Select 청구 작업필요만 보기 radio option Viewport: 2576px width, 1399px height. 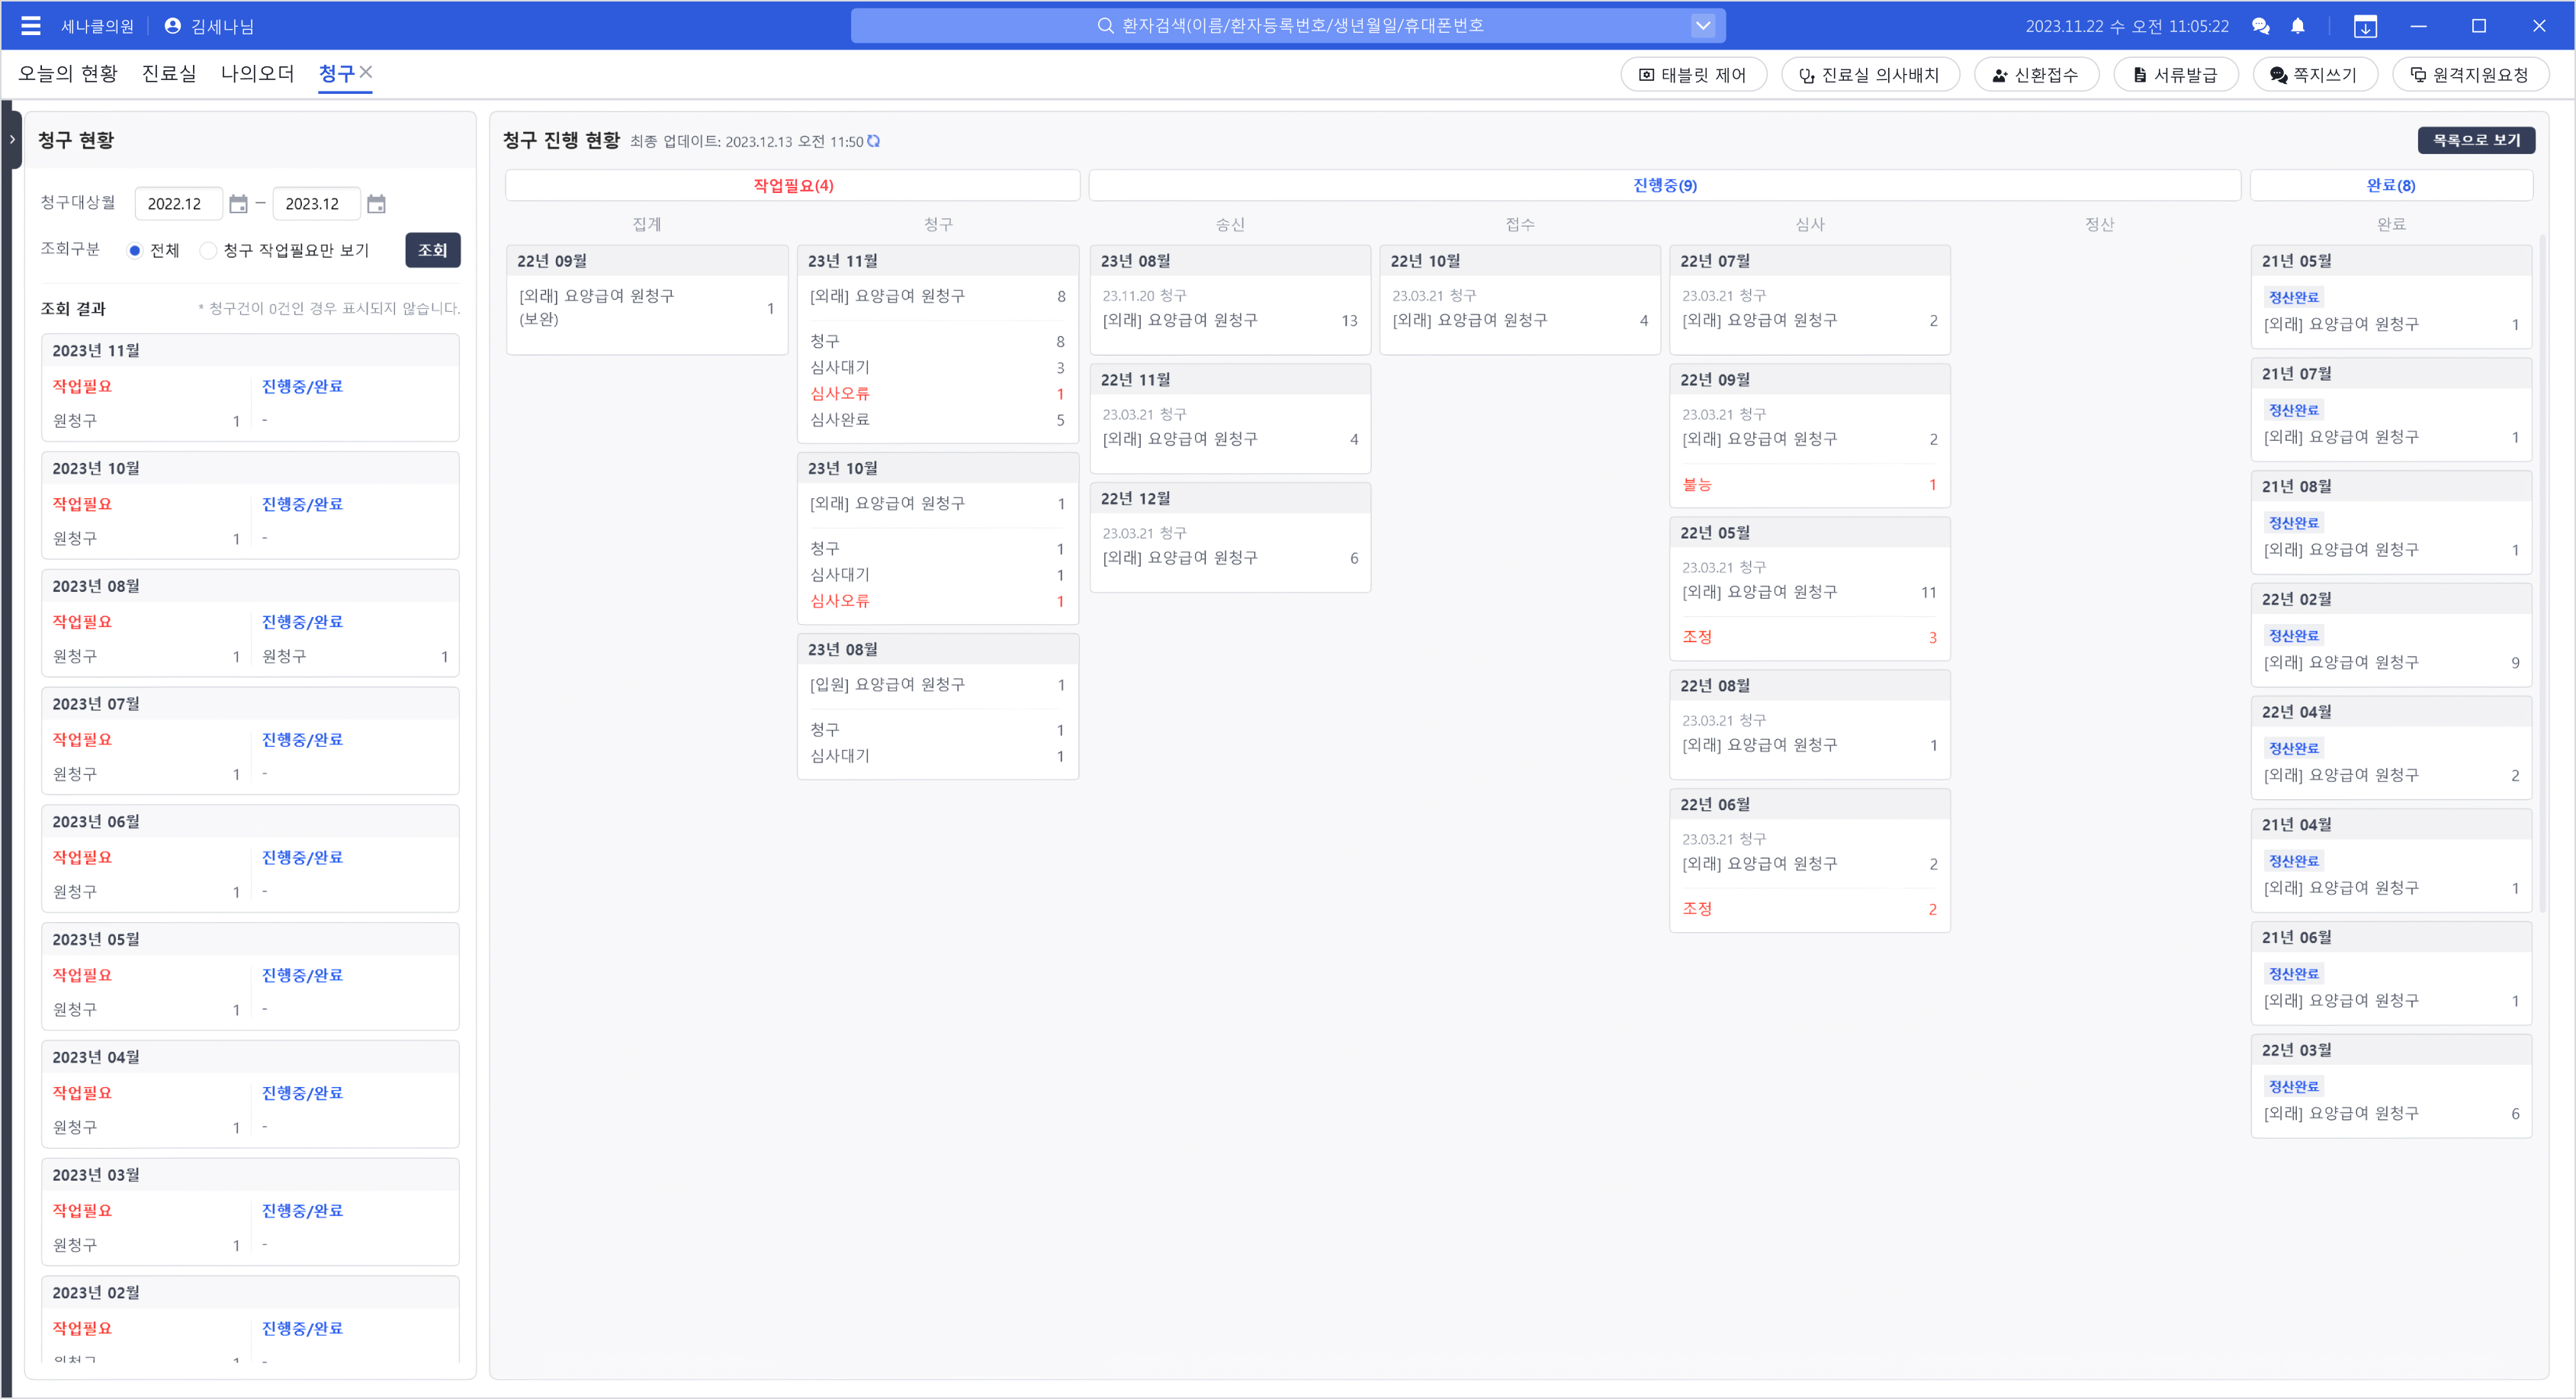[x=208, y=250]
